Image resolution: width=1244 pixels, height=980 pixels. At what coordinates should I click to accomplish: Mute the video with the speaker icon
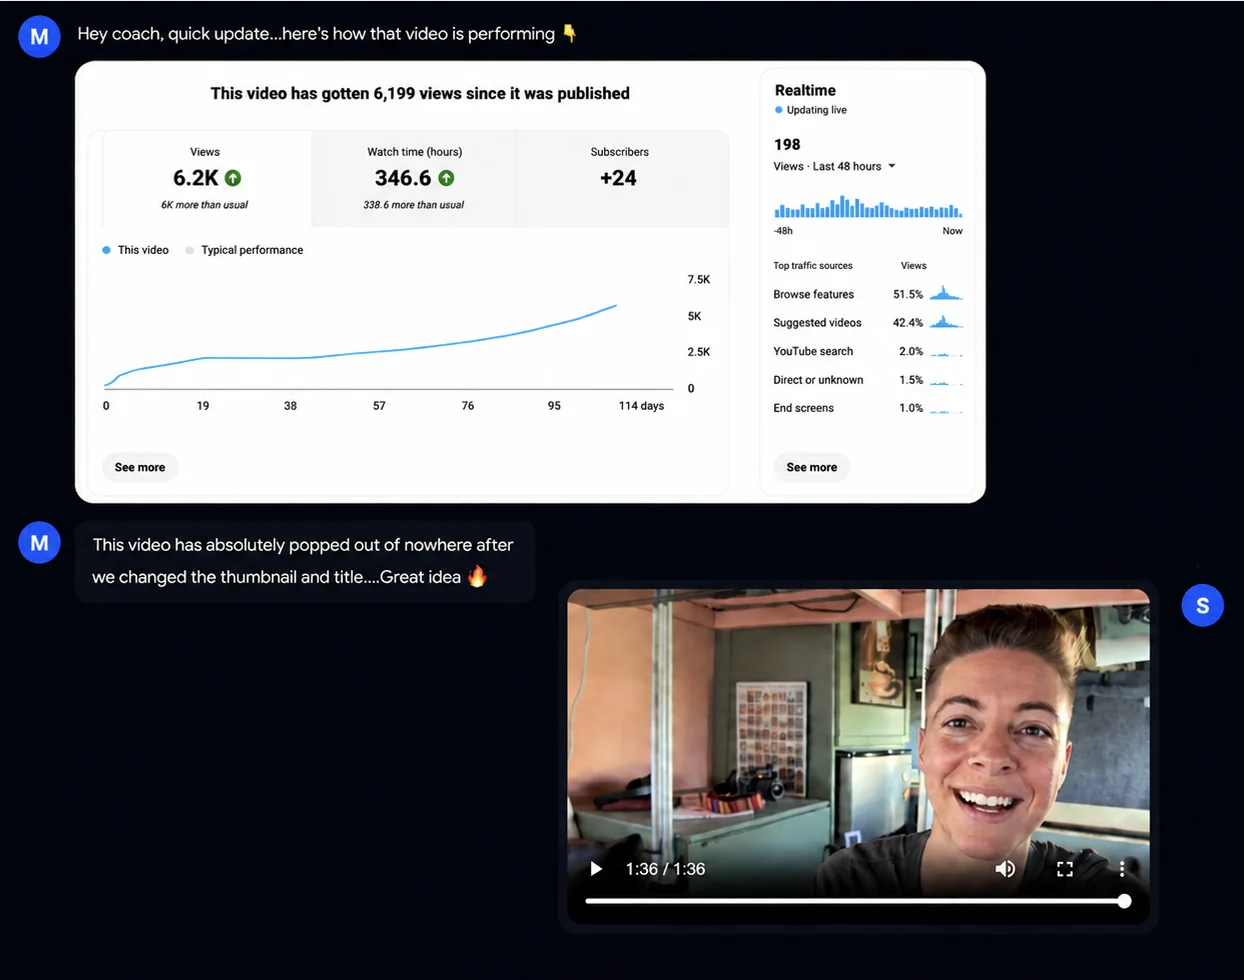[1005, 869]
